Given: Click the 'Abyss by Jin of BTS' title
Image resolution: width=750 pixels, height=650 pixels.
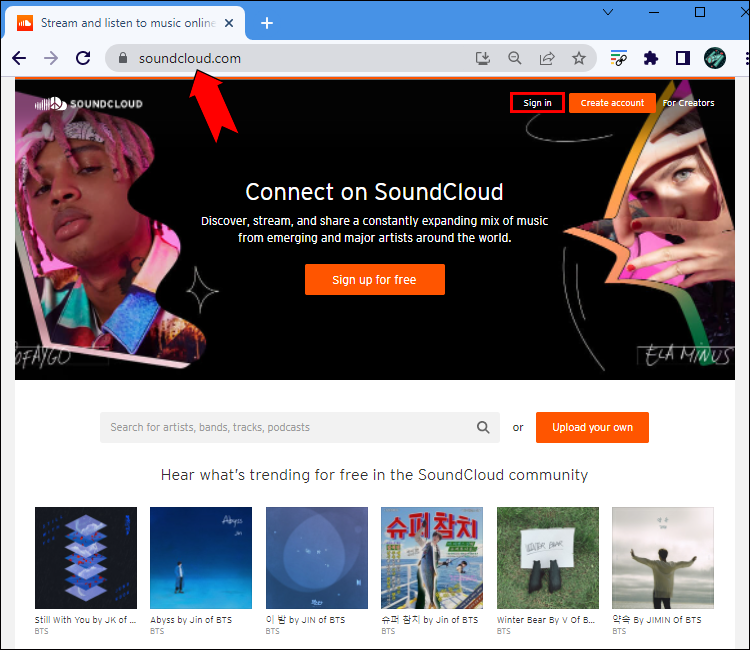Looking at the screenshot, I should coord(191,620).
